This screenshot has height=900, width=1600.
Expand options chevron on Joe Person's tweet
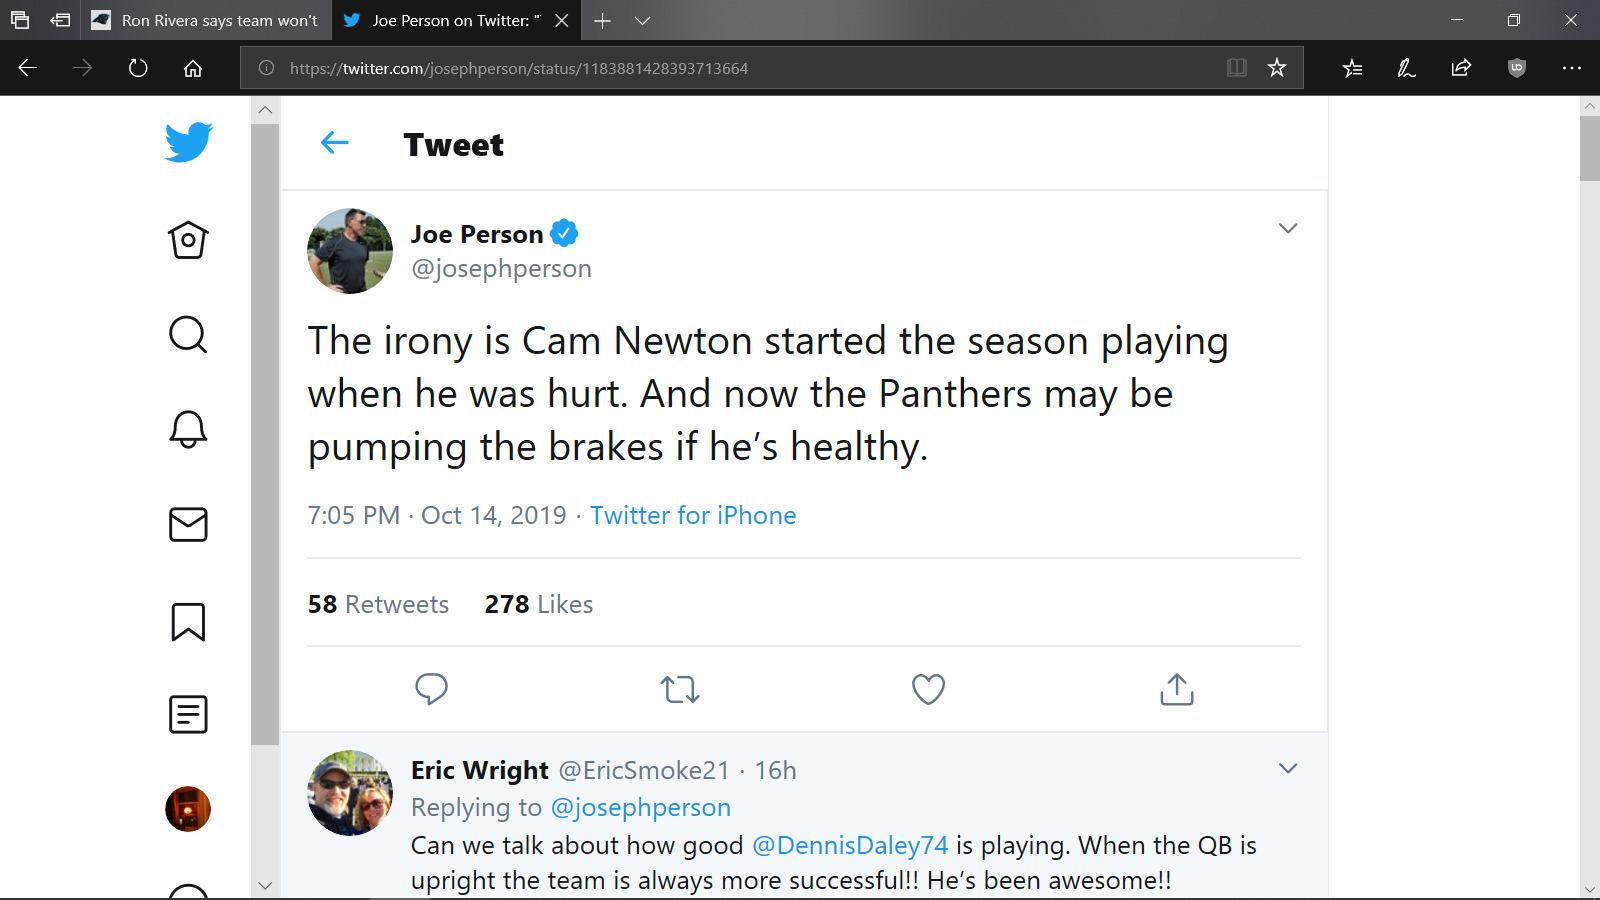click(x=1288, y=228)
